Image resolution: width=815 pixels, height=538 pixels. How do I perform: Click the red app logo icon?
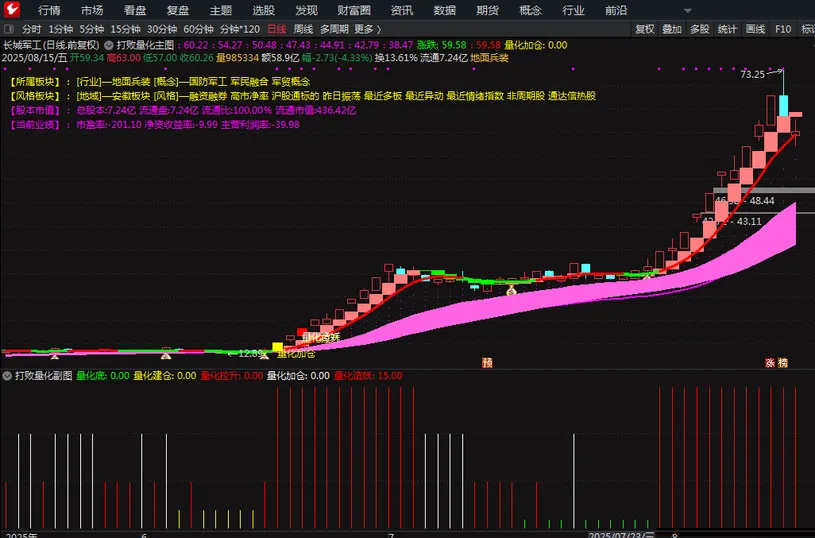[11, 9]
